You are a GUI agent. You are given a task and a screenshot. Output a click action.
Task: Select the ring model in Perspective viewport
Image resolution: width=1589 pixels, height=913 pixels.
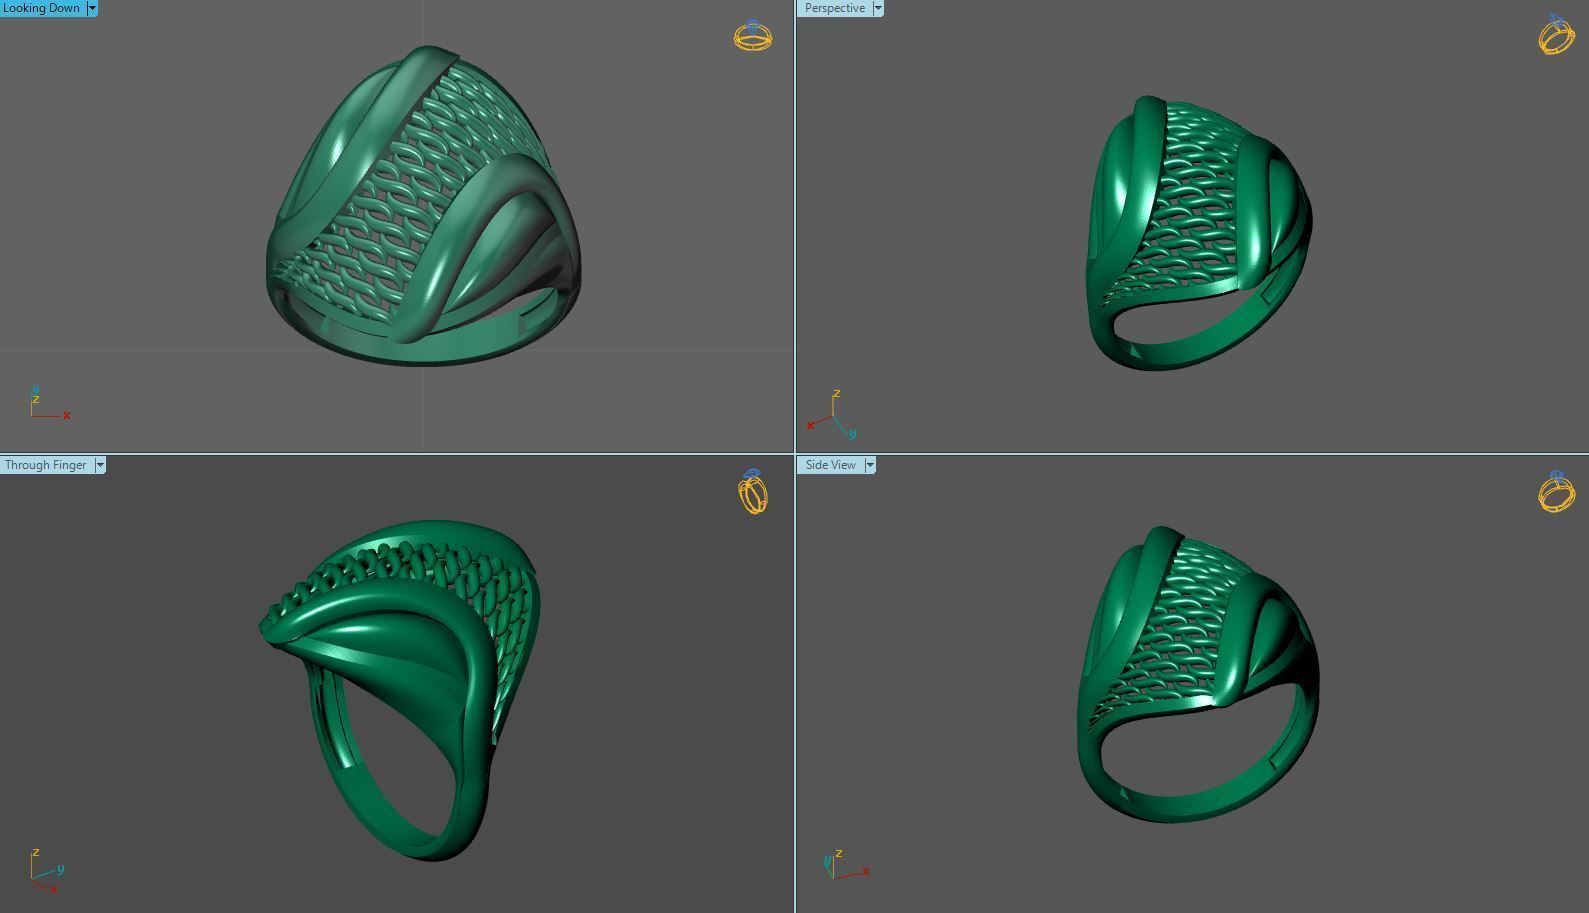[x=1199, y=234]
